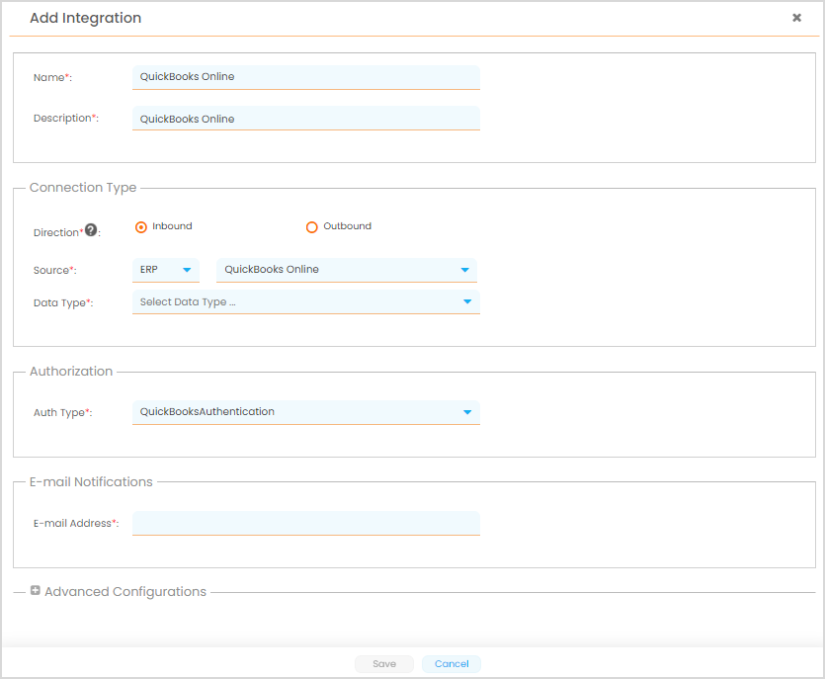The width and height of the screenshot is (825, 679).
Task: Focus the Name text field
Action: coord(305,77)
